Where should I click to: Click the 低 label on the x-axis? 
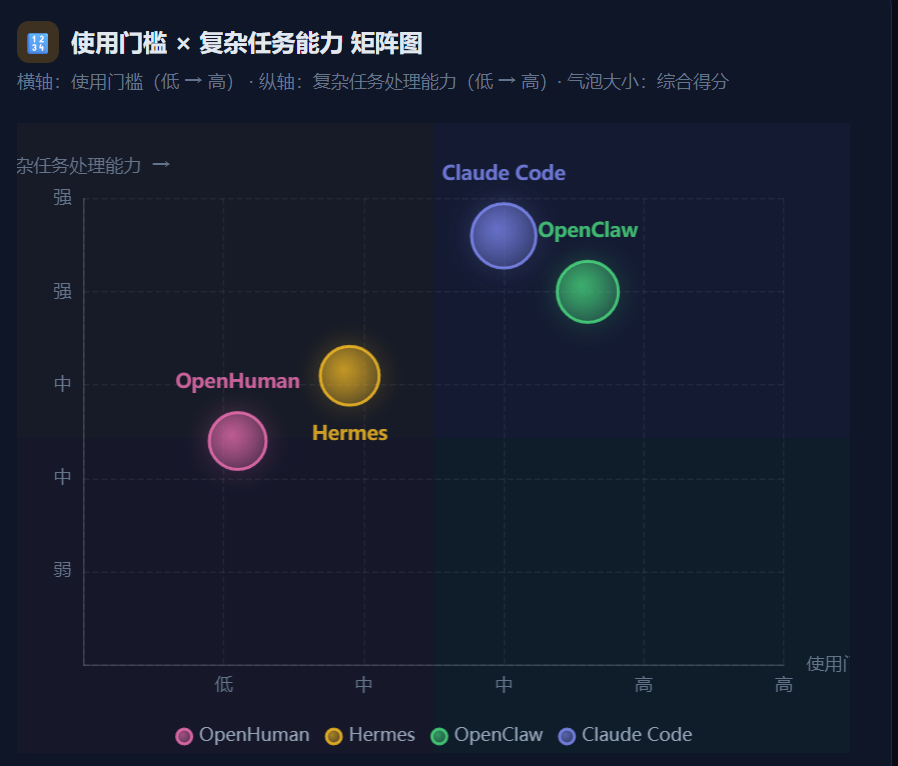point(223,684)
